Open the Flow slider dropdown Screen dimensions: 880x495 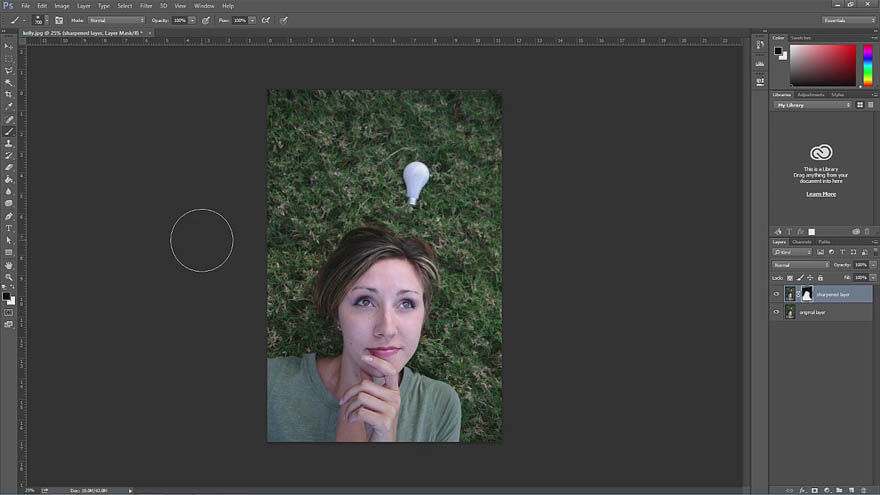coord(252,20)
